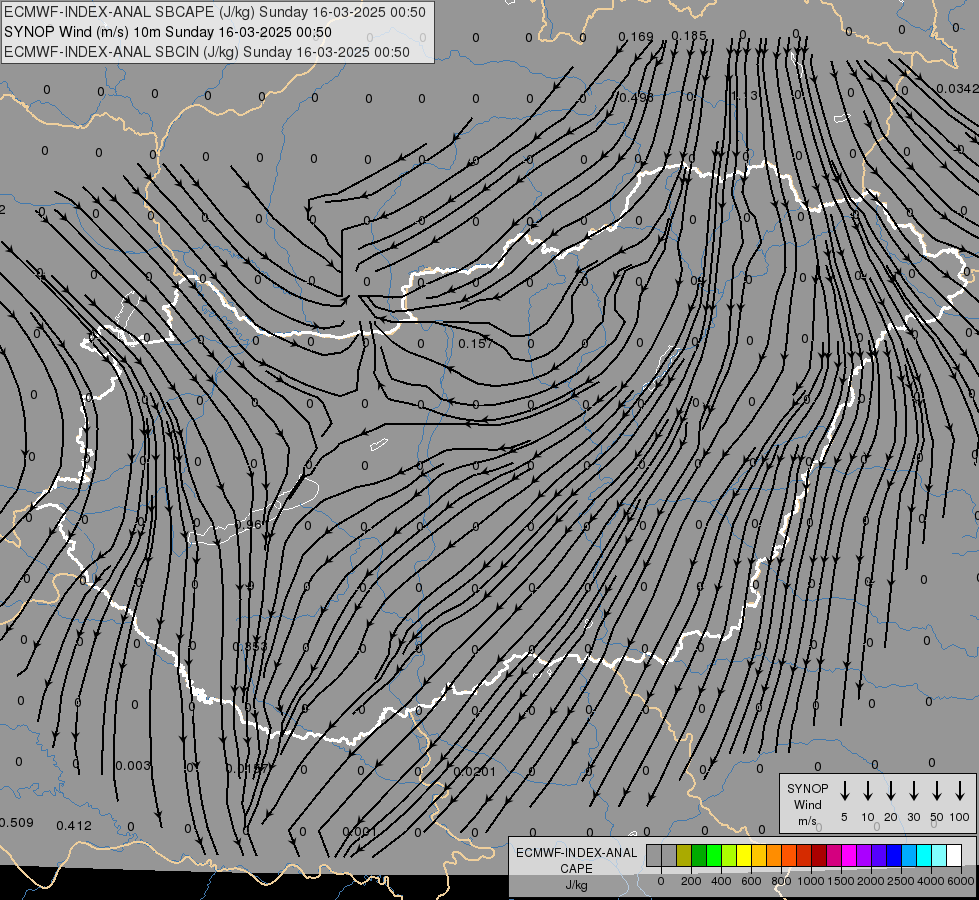979x900 pixels.
Task: Pick the dark red CAPE legend swatch
Action: pos(819,855)
